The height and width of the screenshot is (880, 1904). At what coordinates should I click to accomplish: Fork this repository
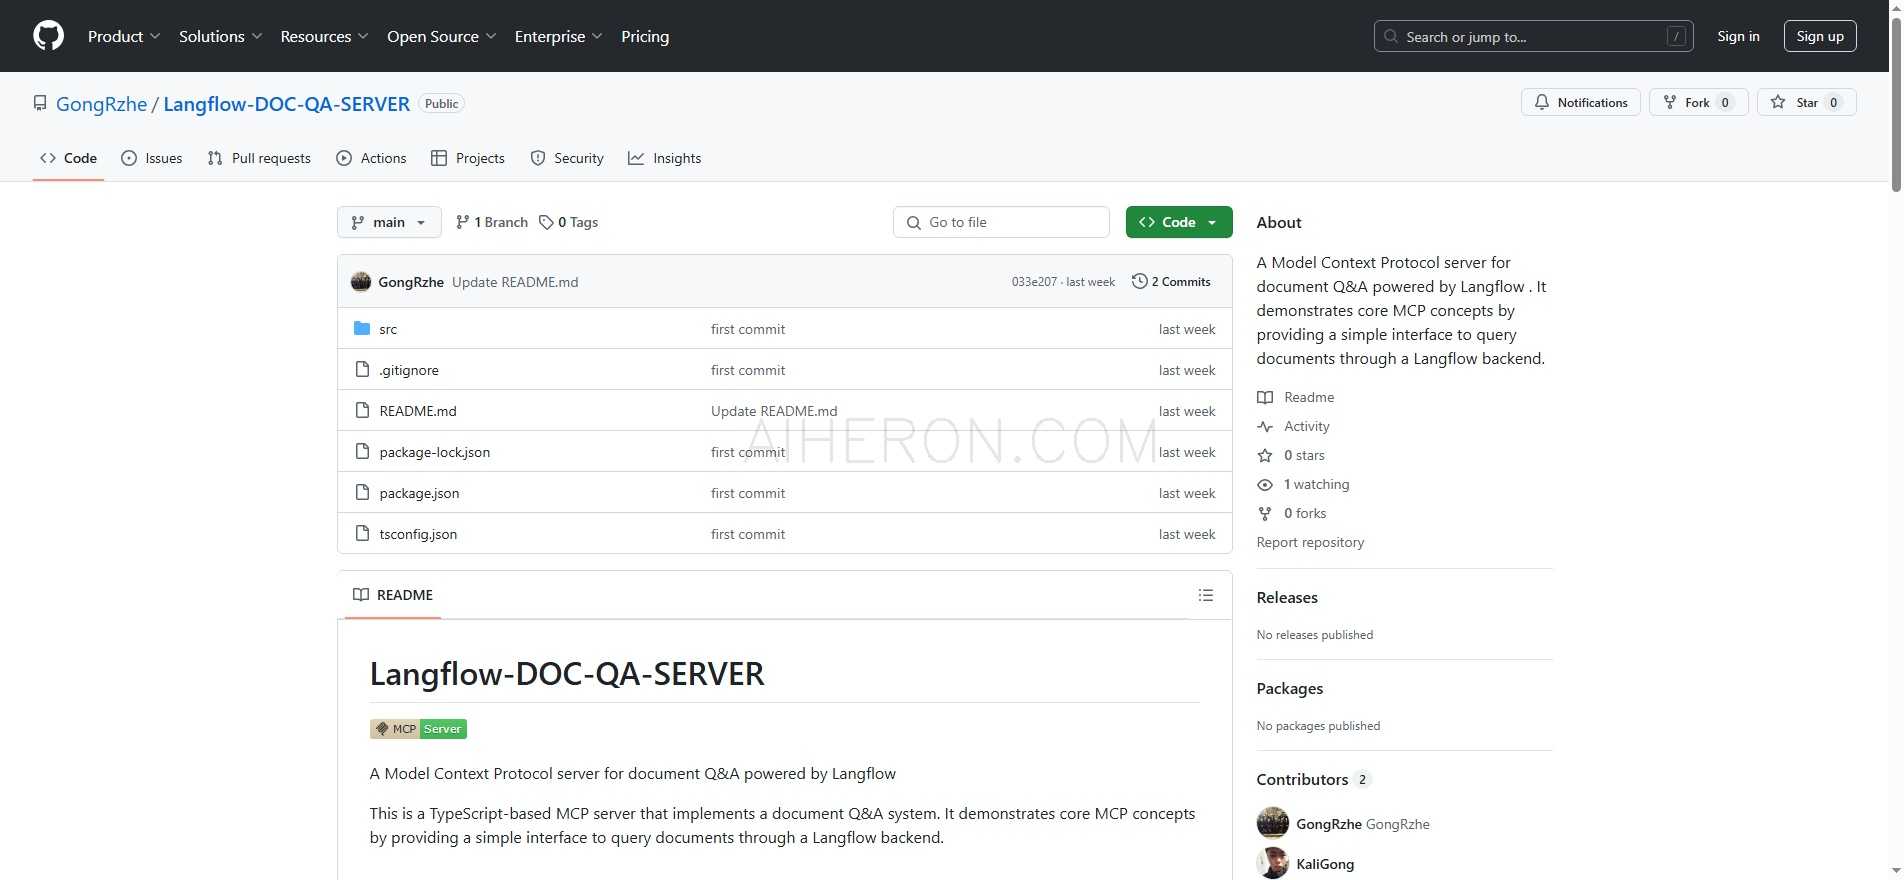pyautogui.click(x=1698, y=102)
